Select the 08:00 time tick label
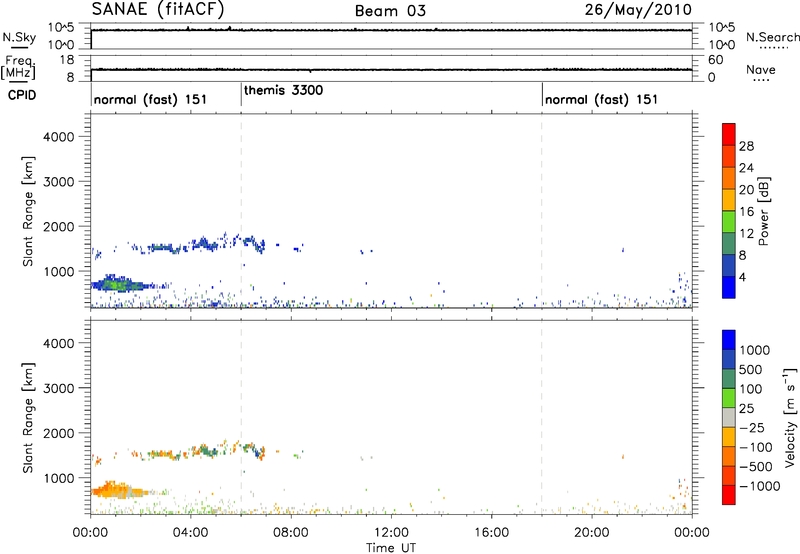The height and width of the screenshot is (554, 800). 291,533
